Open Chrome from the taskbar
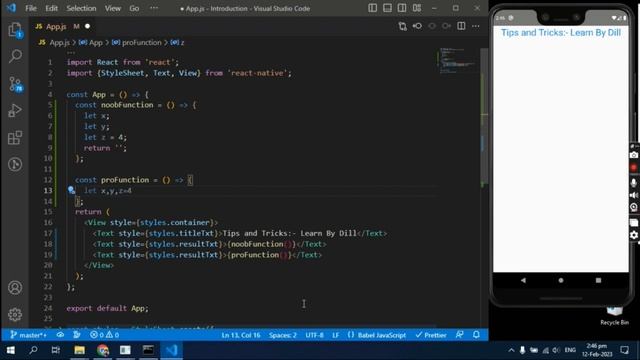 coord(102,350)
